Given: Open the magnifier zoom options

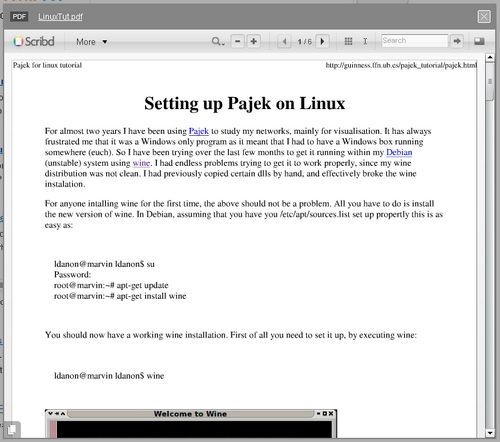Looking at the screenshot, I should tap(218, 41).
